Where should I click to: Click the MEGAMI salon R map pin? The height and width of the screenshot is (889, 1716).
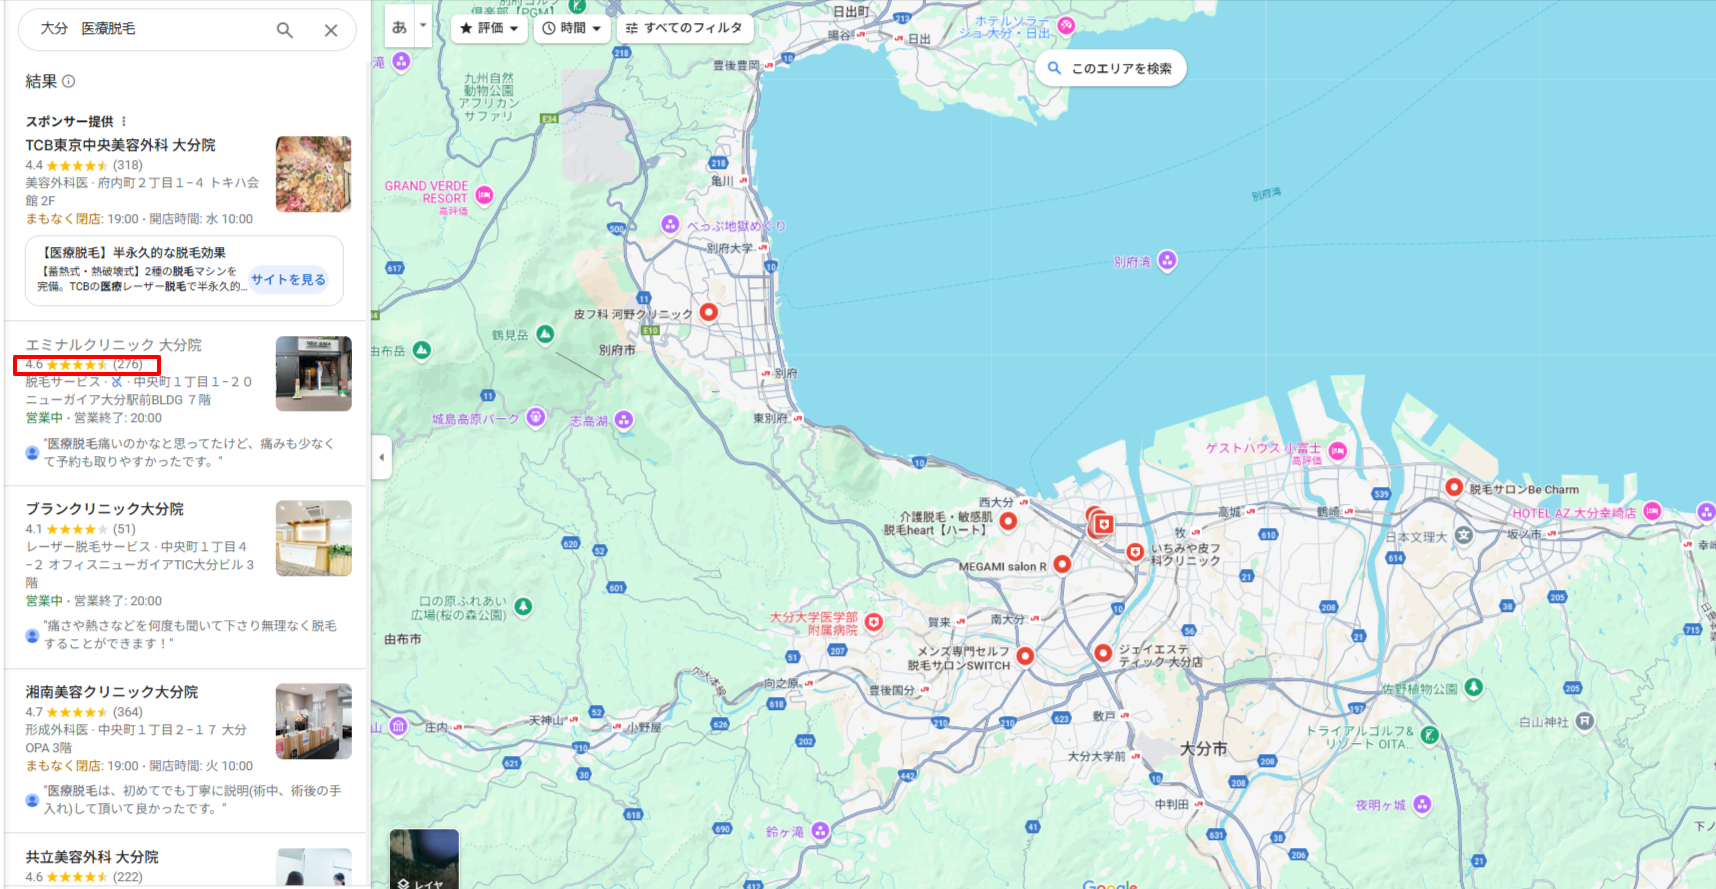[1062, 564]
